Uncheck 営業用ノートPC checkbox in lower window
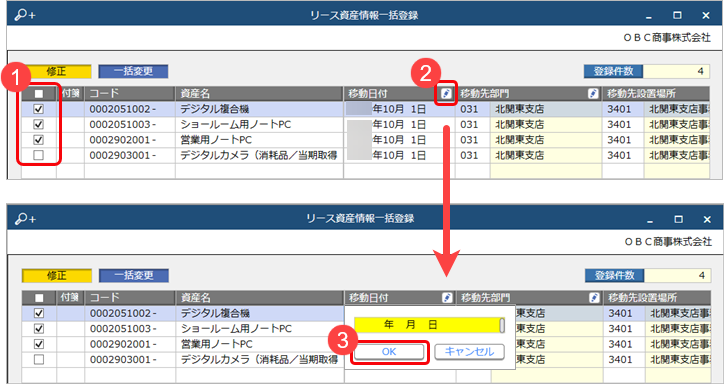Viewport: 724px width, 384px height. tap(39, 344)
